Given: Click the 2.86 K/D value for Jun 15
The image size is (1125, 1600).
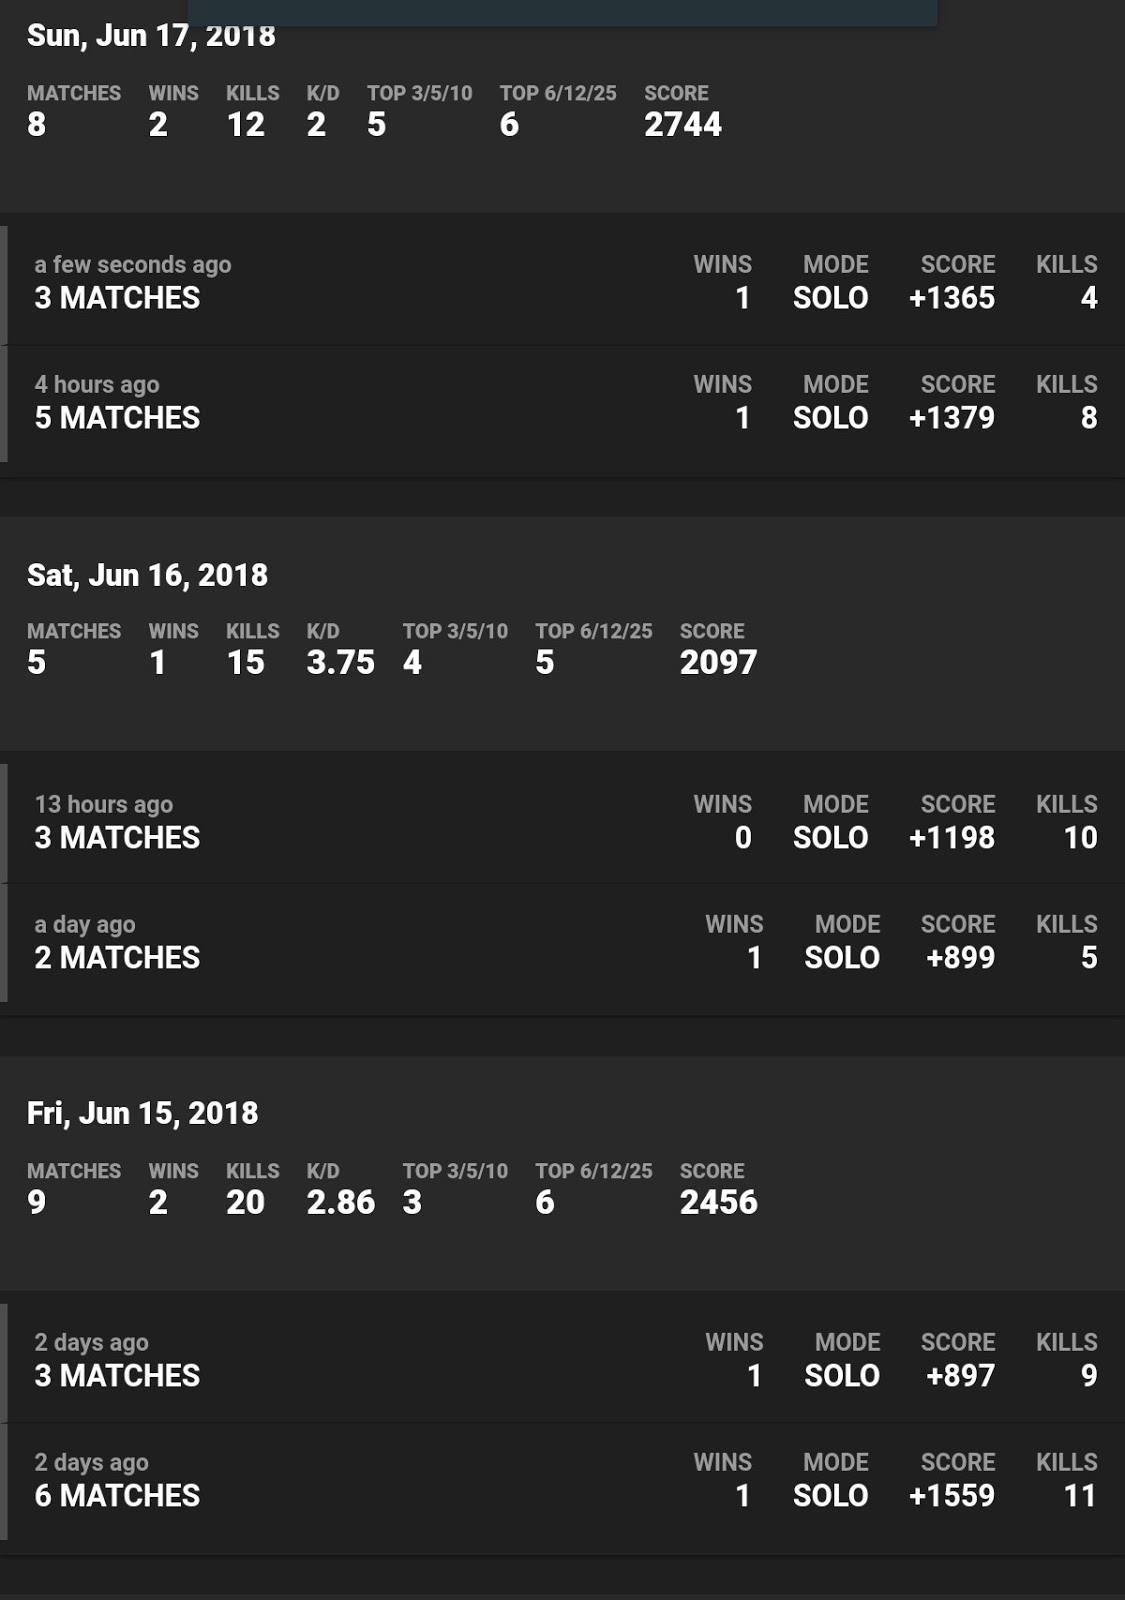Looking at the screenshot, I should (x=340, y=1202).
